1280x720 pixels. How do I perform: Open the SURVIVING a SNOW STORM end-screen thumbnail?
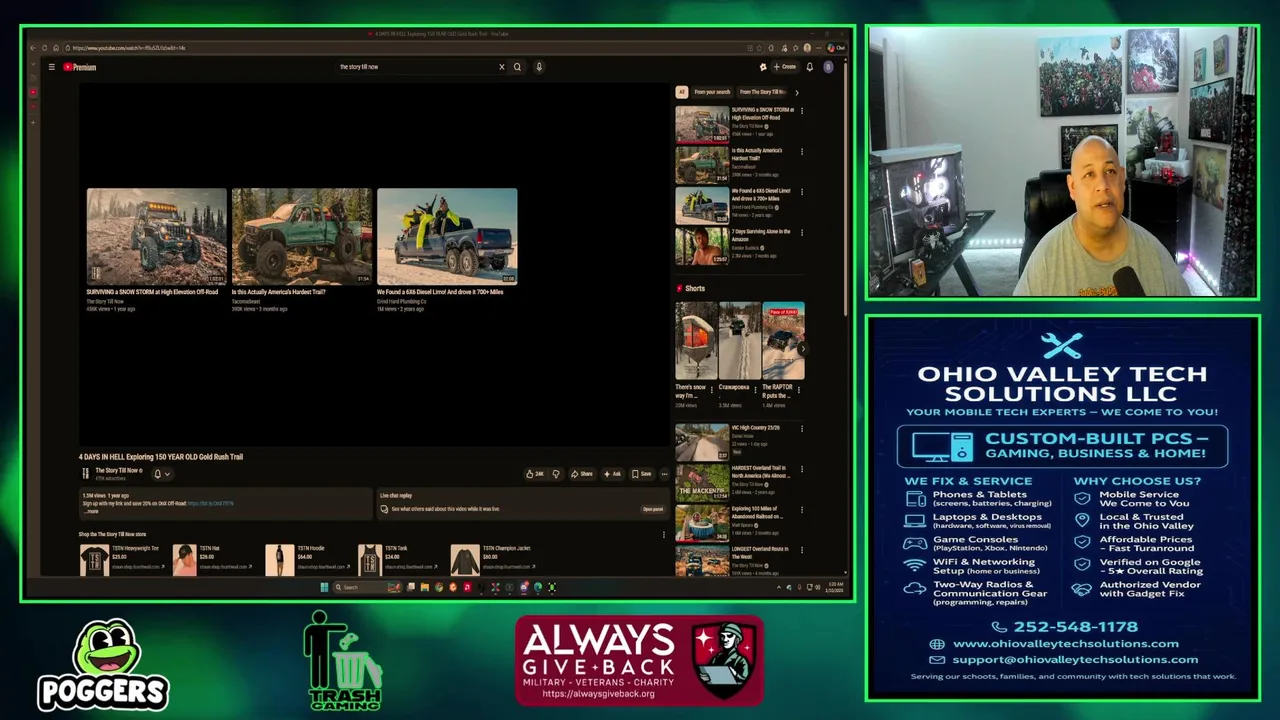[156, 236]
